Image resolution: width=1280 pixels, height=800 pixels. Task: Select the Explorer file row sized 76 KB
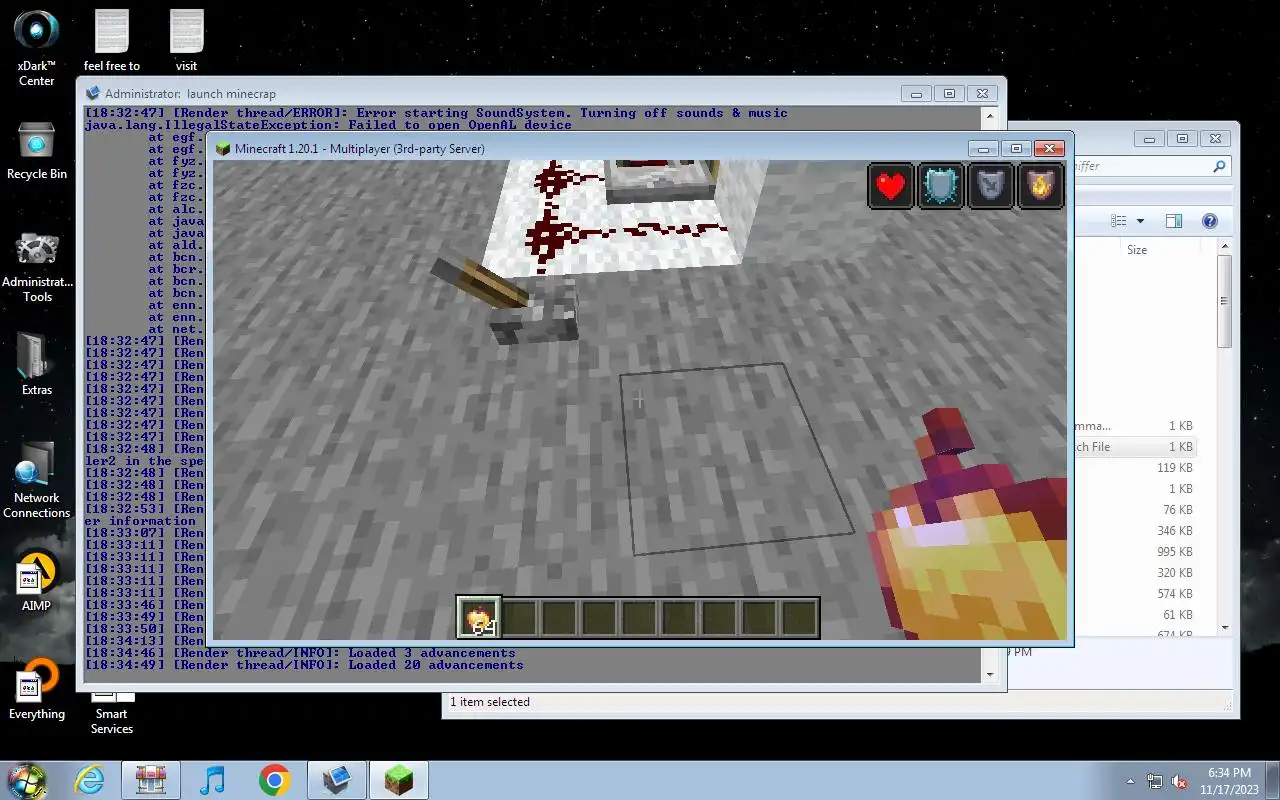[x=1134, y=510]
